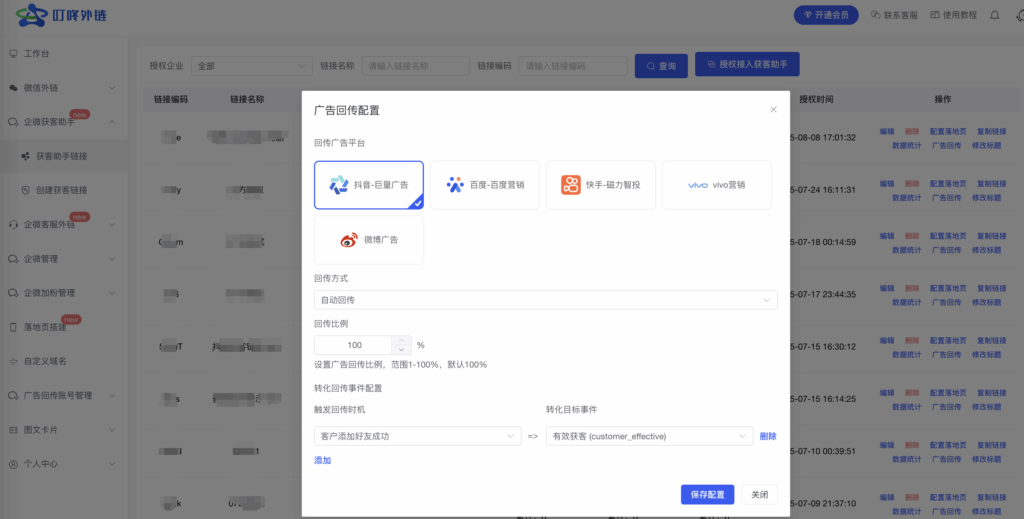Click the 百度-百度营销 paw logo
The image size is (1024, 519).
(x=455, y=185)
